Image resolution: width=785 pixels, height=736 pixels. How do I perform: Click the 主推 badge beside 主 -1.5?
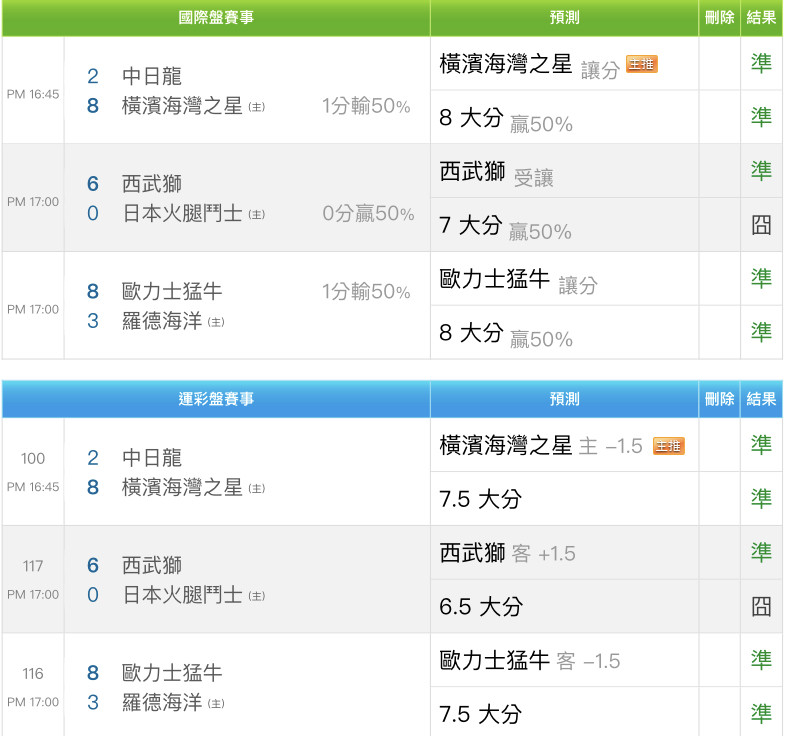pyautogui.click(x=668, y=446)
